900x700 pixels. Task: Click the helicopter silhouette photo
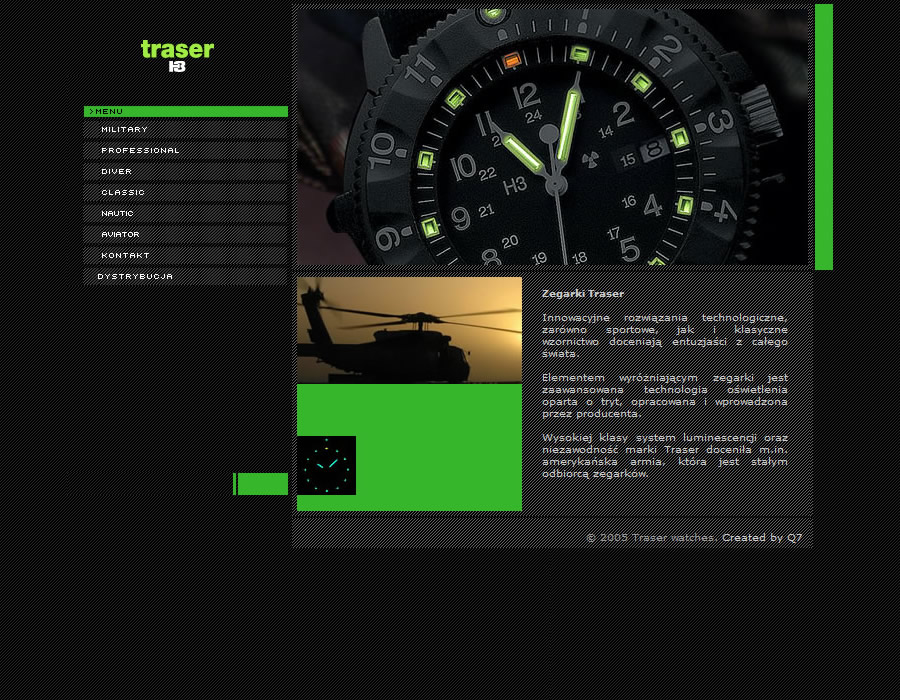tap(409, 330)
